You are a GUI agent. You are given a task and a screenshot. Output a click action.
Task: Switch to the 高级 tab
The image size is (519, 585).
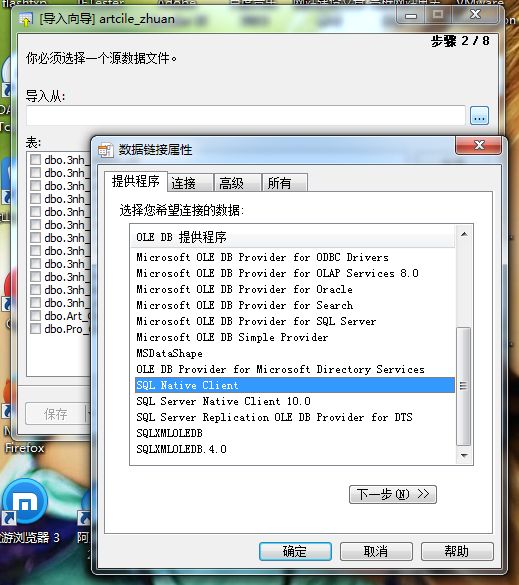tap(237, 183)
